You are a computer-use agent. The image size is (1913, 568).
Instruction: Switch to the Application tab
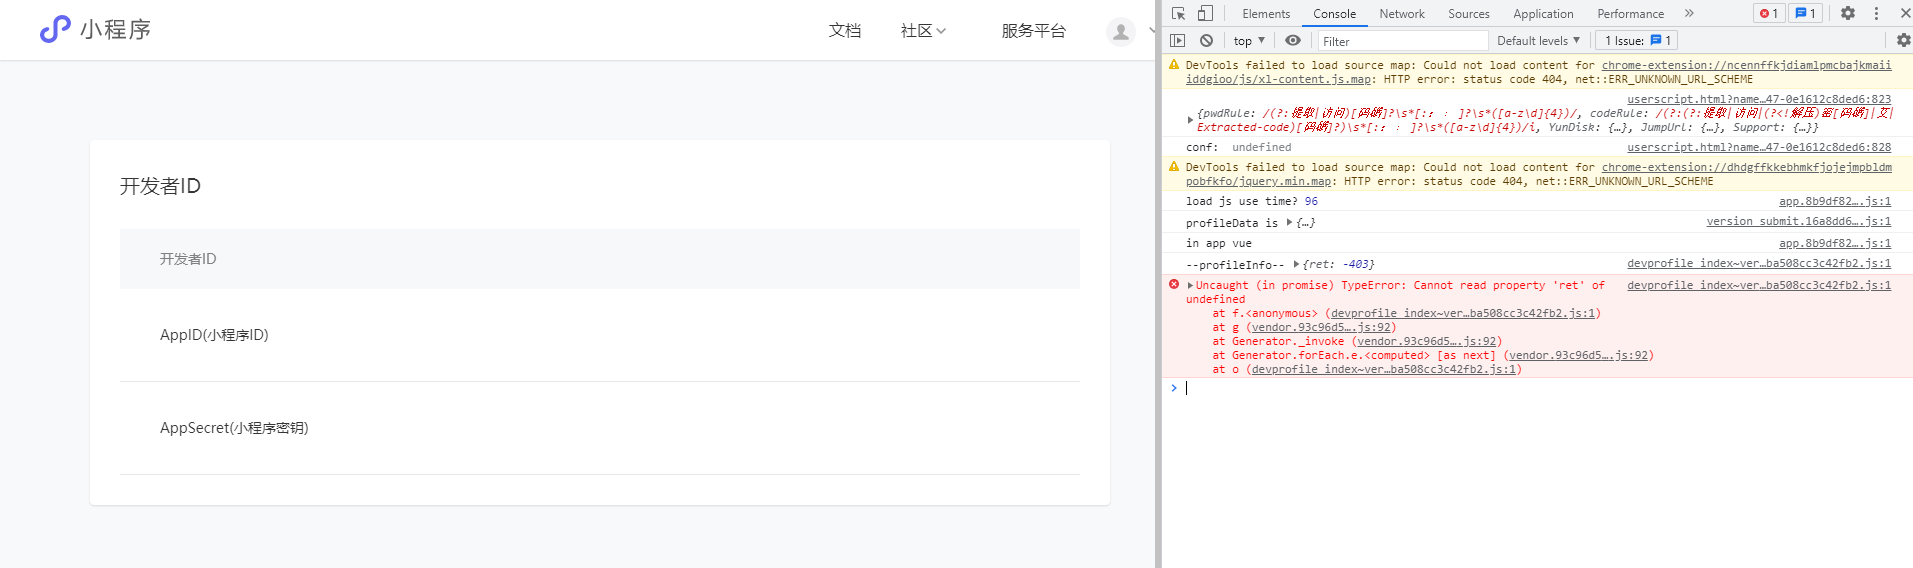tap(1543, 13)
